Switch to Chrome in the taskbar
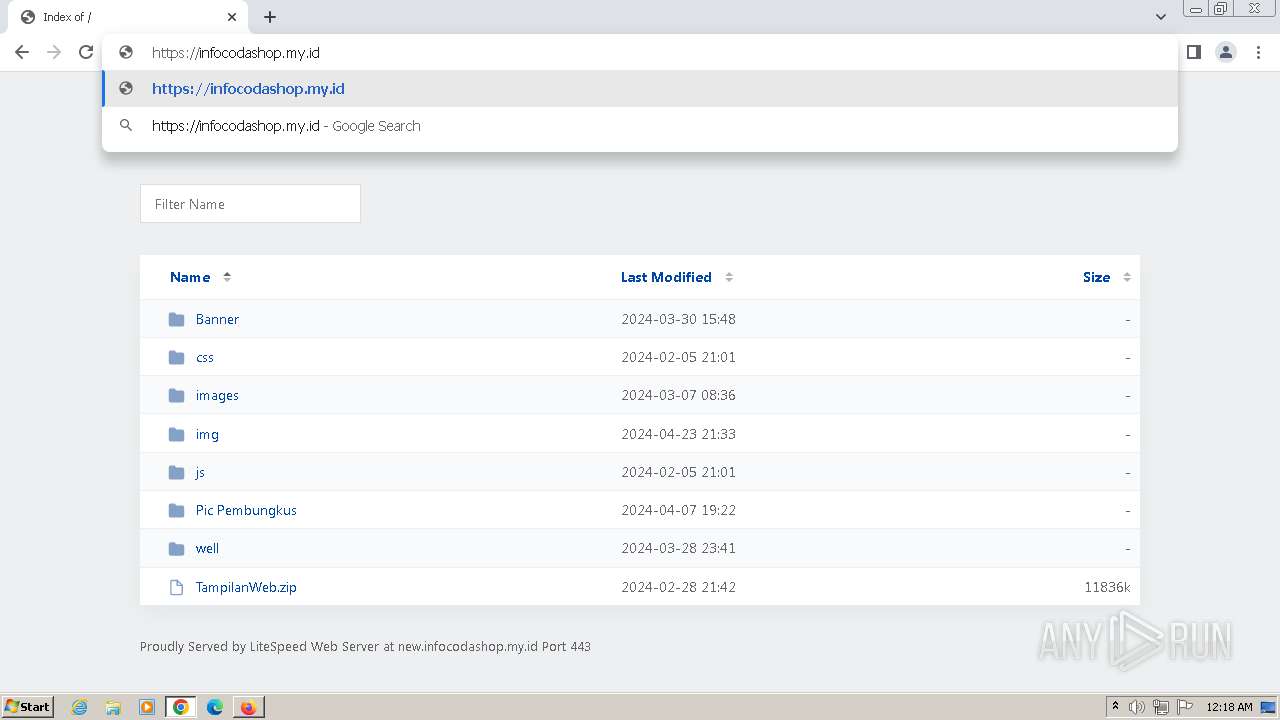 (x=181, y=707)
